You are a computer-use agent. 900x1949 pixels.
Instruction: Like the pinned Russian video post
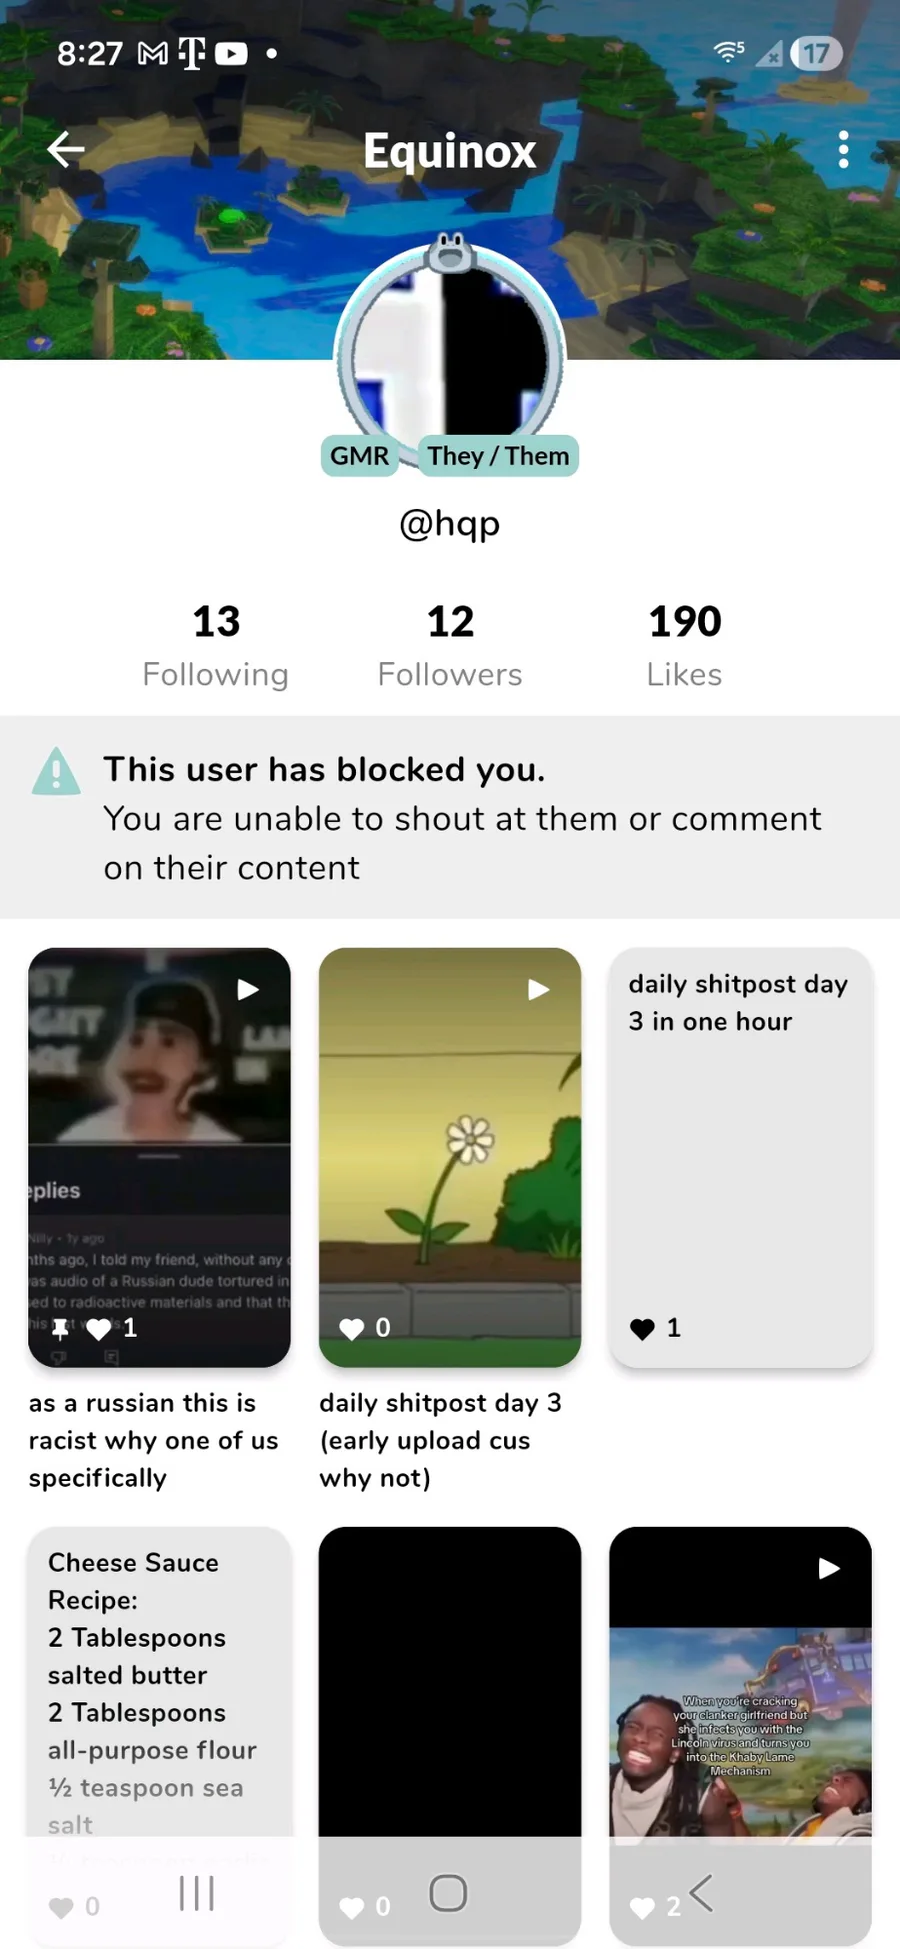tap(98, 1329)
